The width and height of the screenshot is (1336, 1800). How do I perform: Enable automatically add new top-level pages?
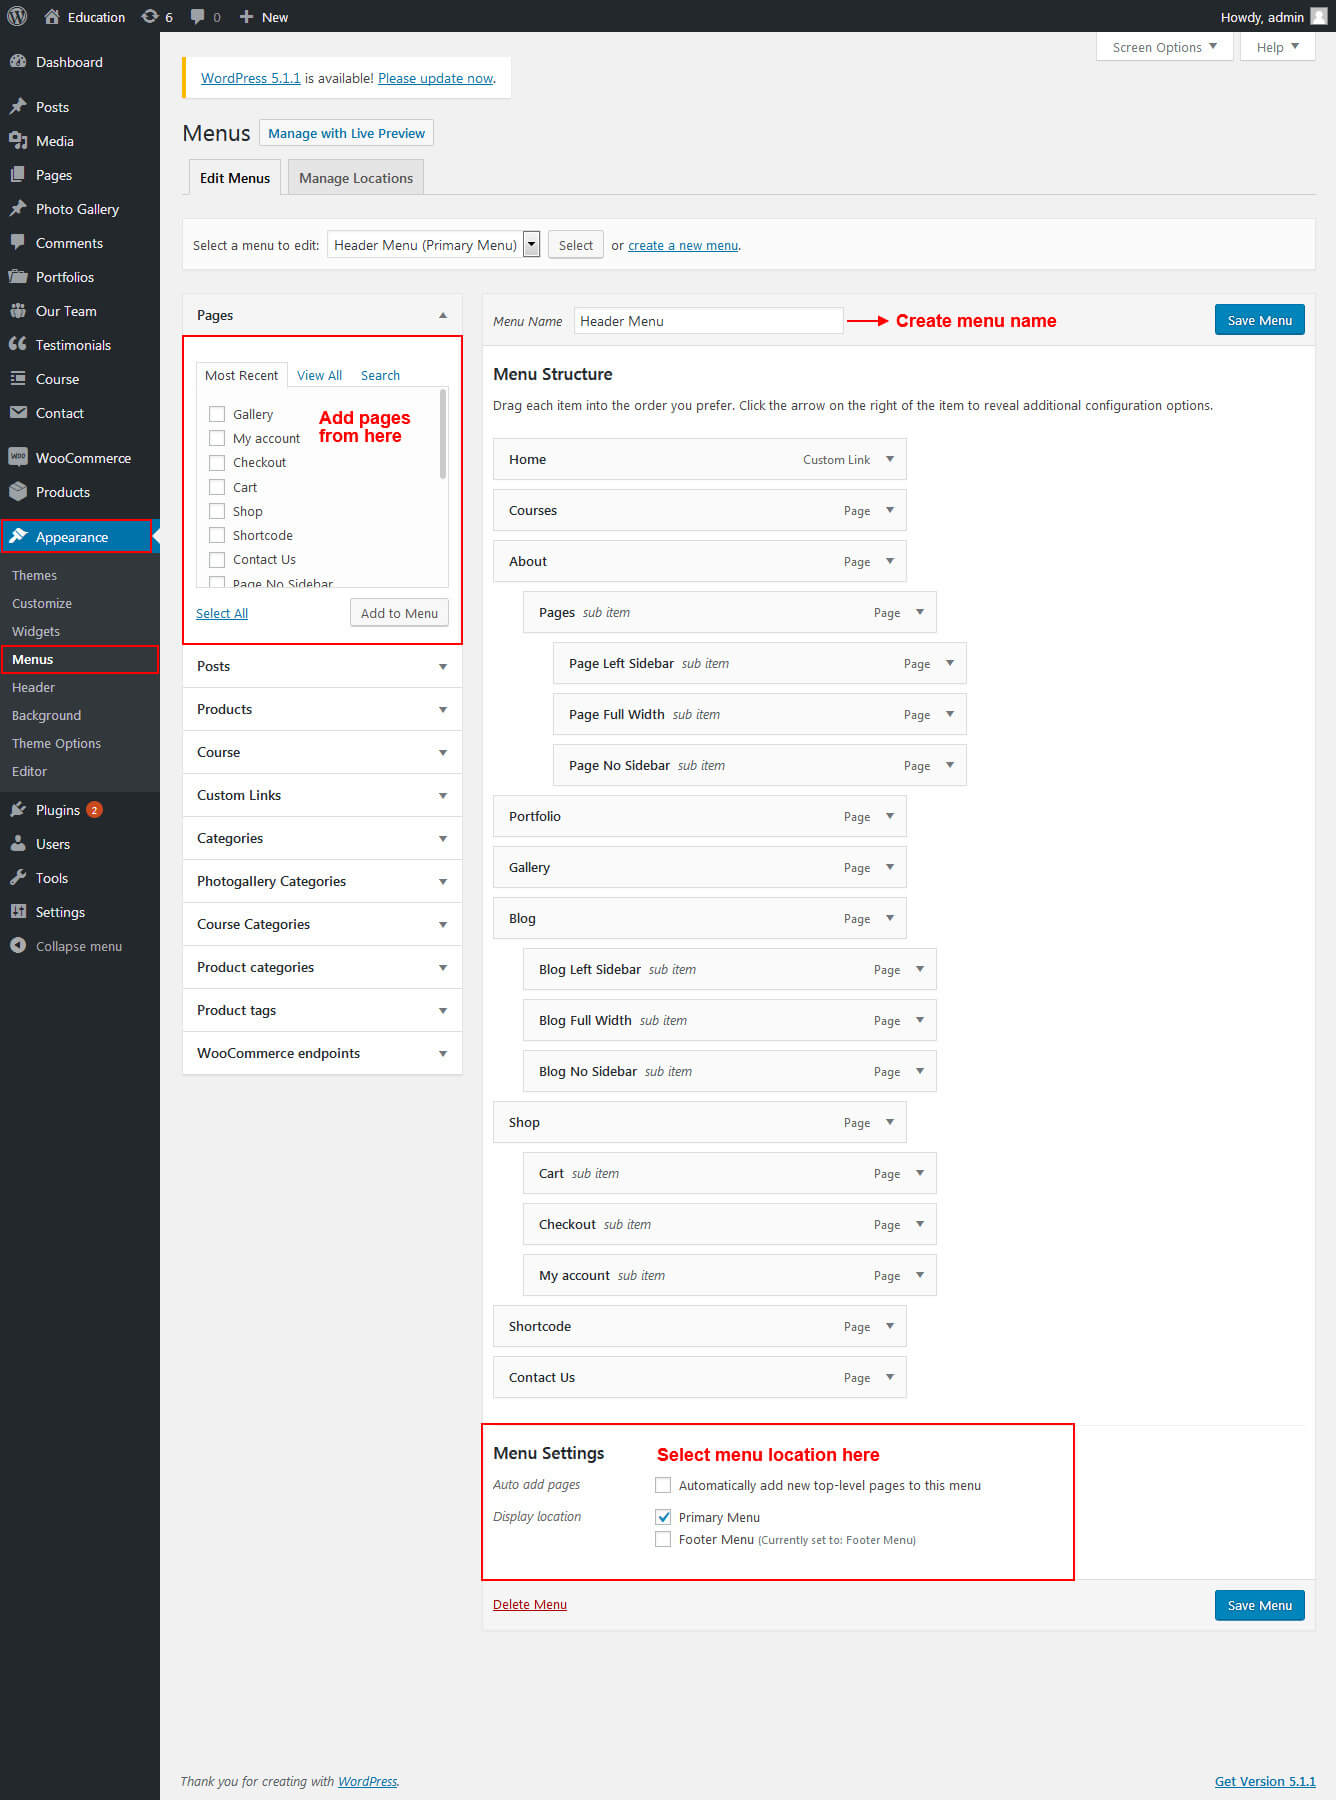663,1485
